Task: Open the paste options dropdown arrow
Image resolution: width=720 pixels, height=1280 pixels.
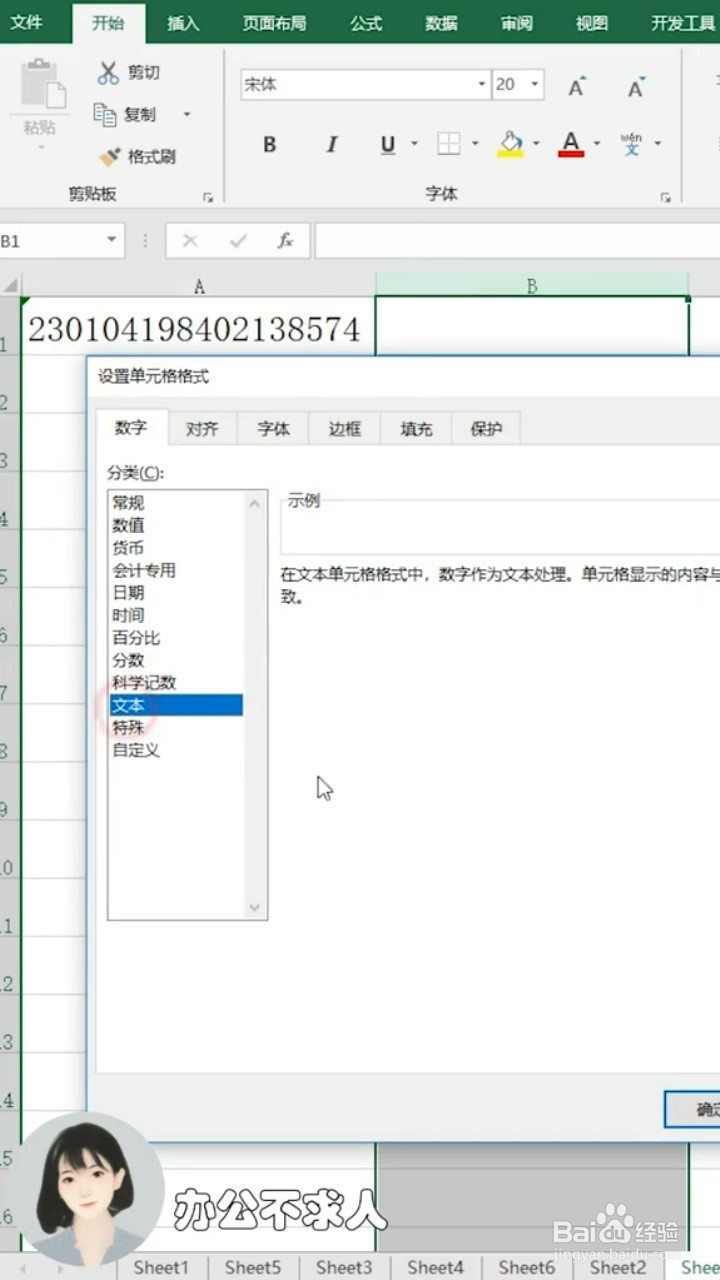Action: click(41, 147)
